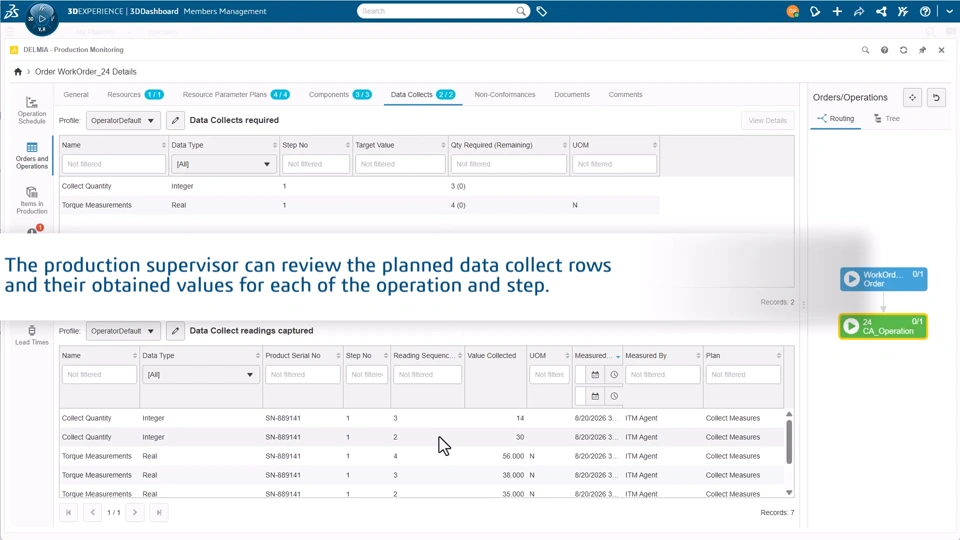Open the Resource Parameter Plans tab
This screenshot has width=960, height=540.
click(236, 95)
